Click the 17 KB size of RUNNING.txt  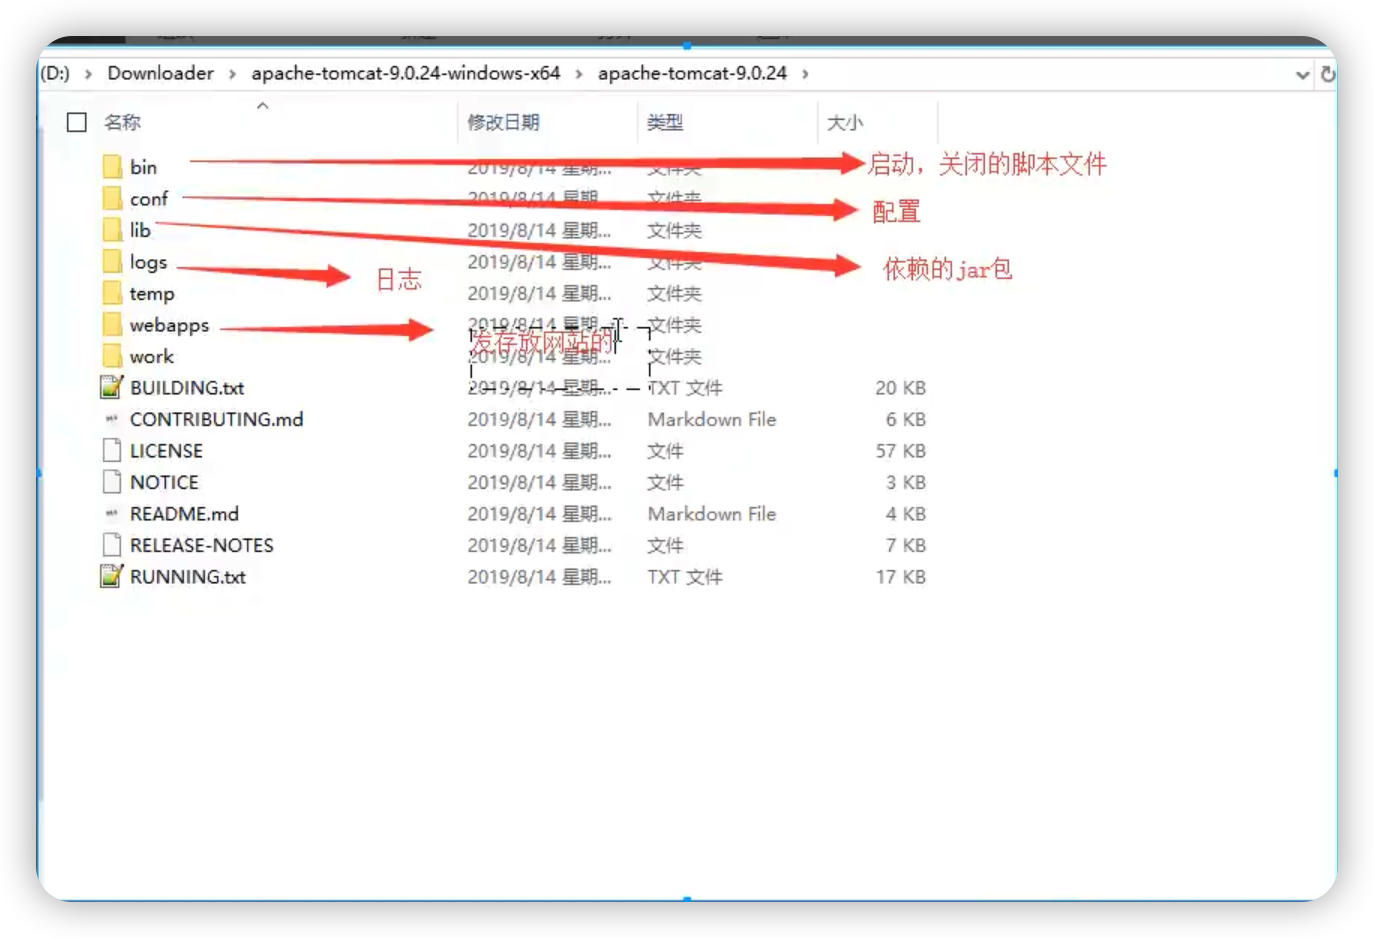click(900, 576)
